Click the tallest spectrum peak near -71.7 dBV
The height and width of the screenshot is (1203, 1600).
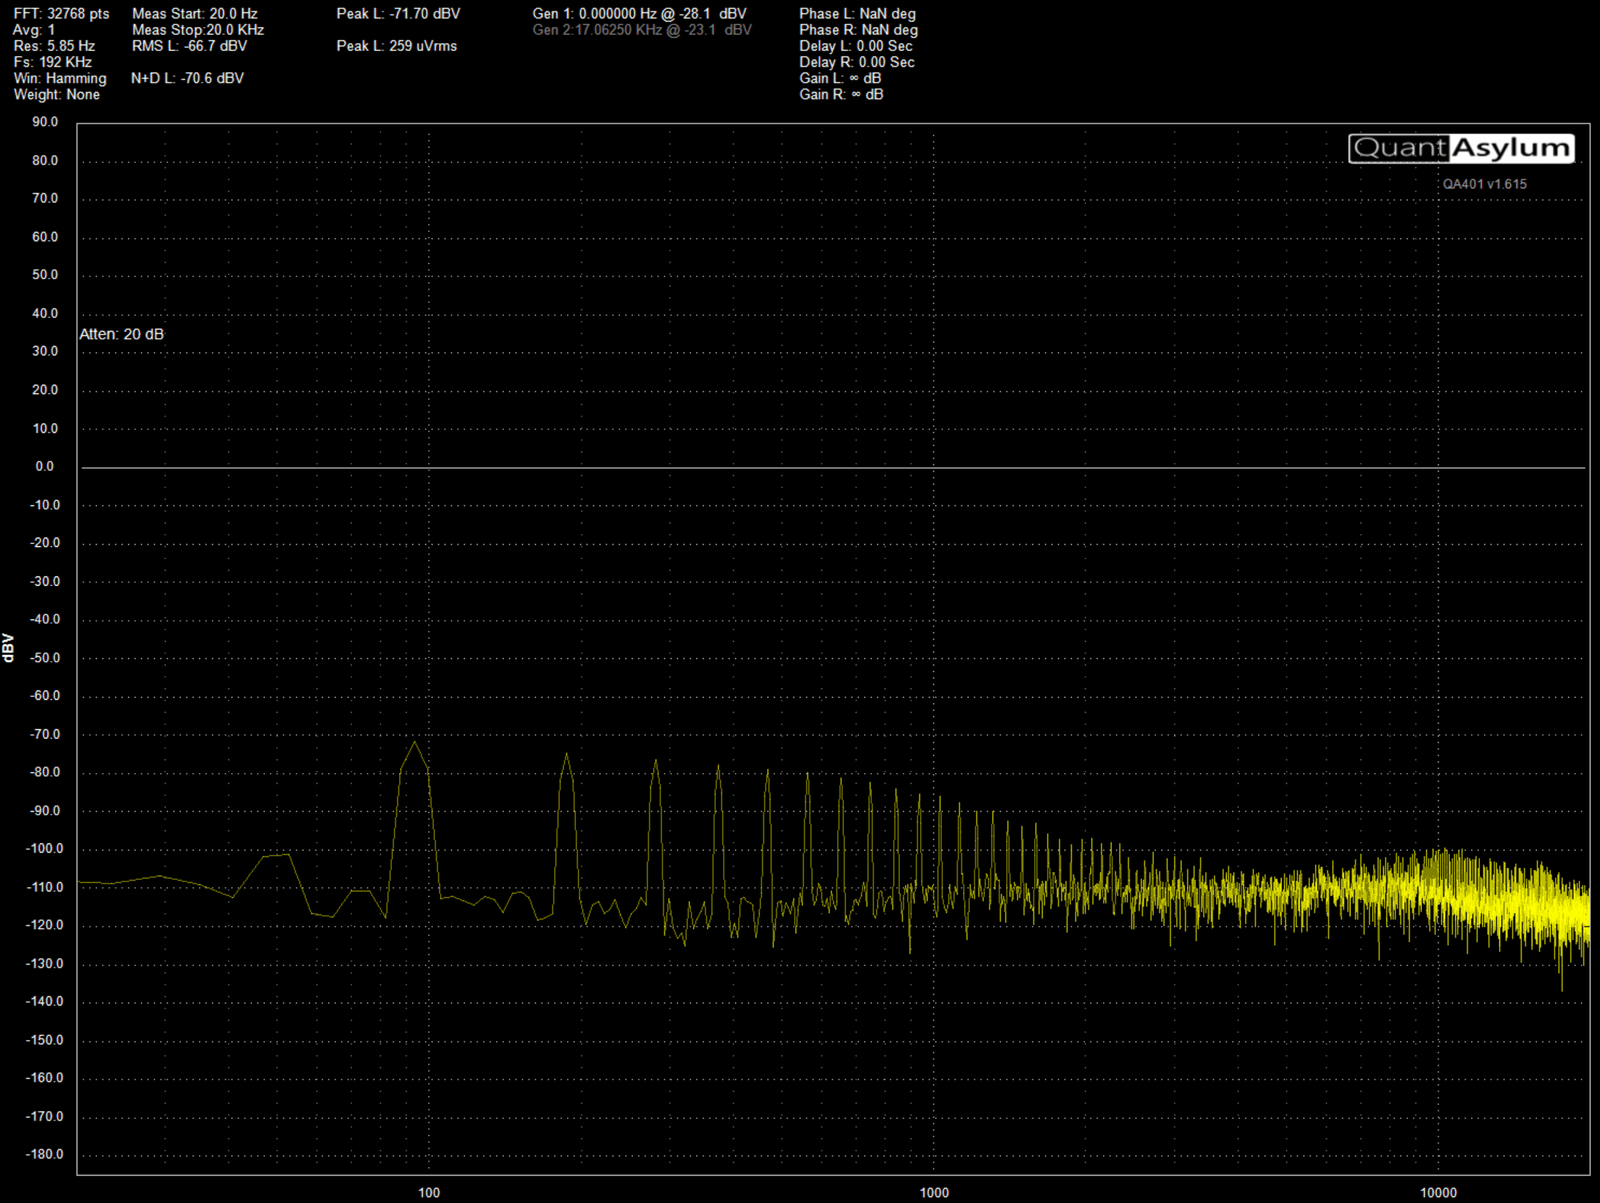[414, 743]
